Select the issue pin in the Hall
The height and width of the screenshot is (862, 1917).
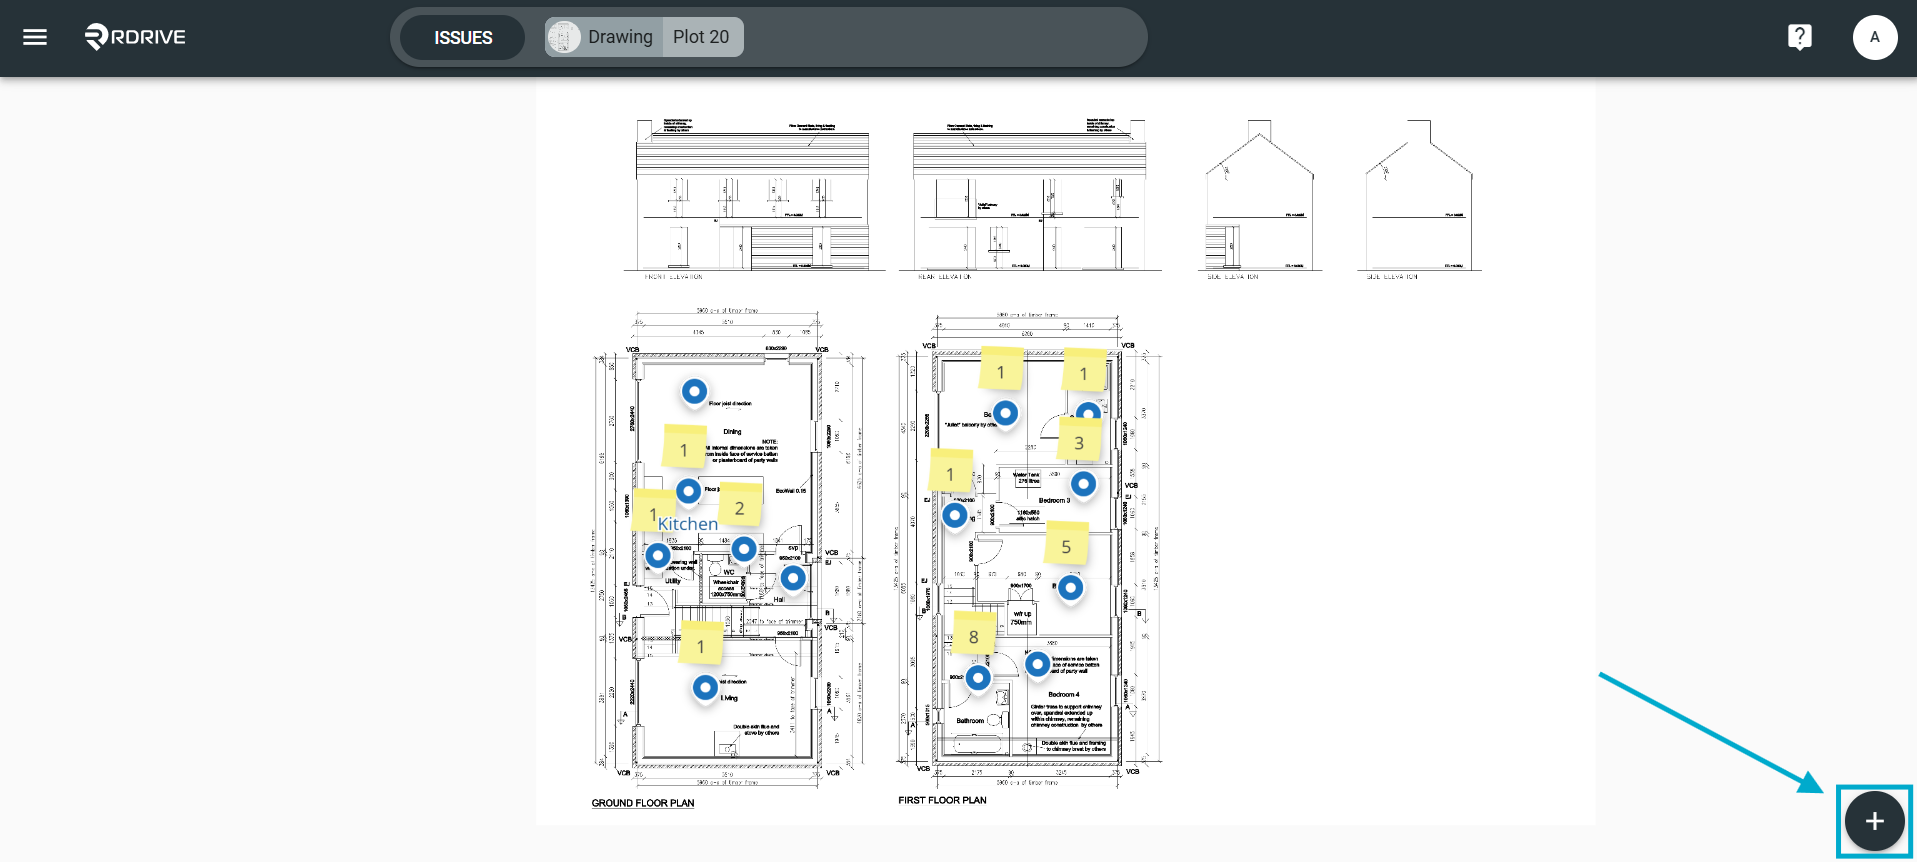[793, 577]
